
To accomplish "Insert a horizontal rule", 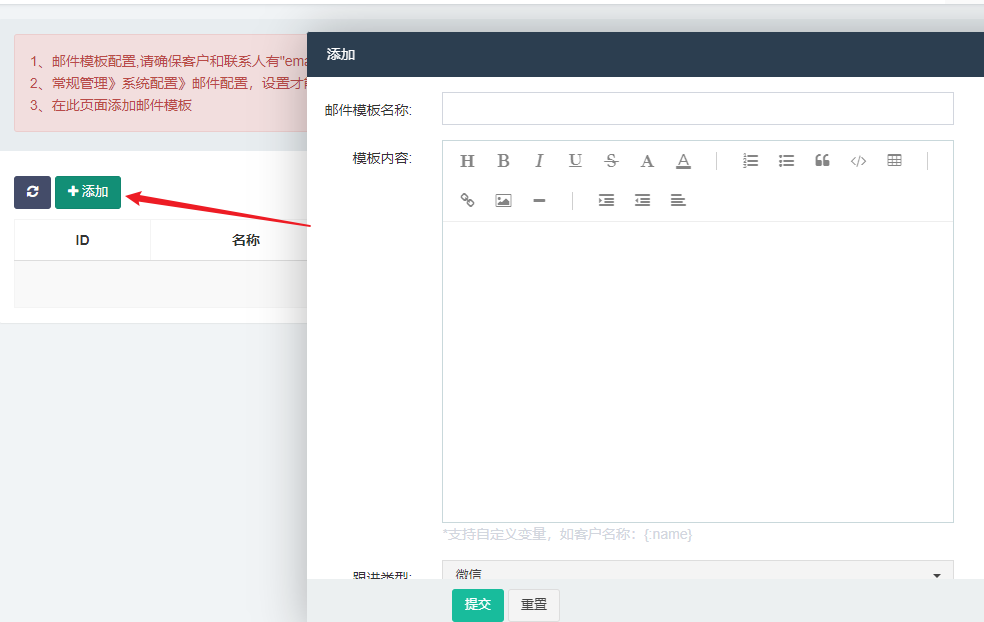I will [539, 200].
